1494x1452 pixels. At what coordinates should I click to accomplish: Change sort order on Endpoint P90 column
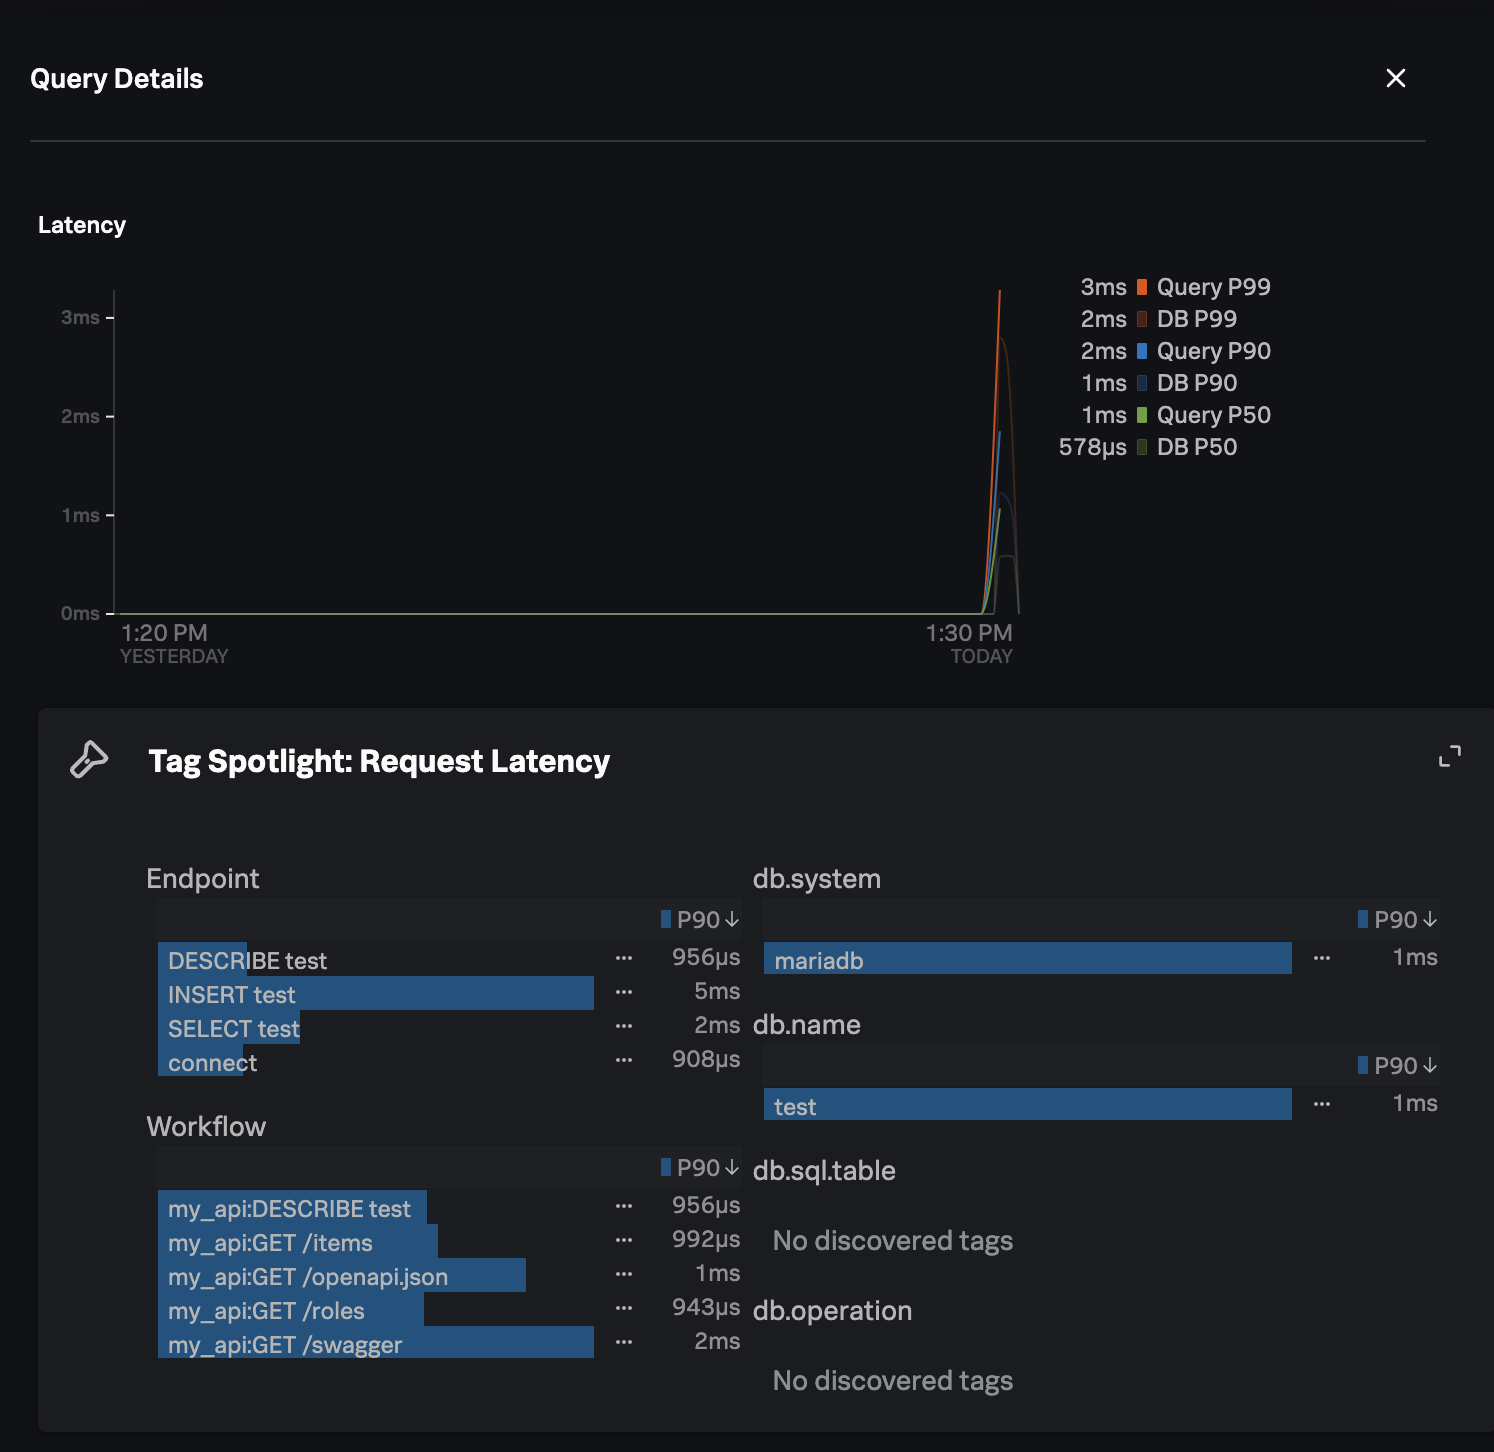coord(700,918)
